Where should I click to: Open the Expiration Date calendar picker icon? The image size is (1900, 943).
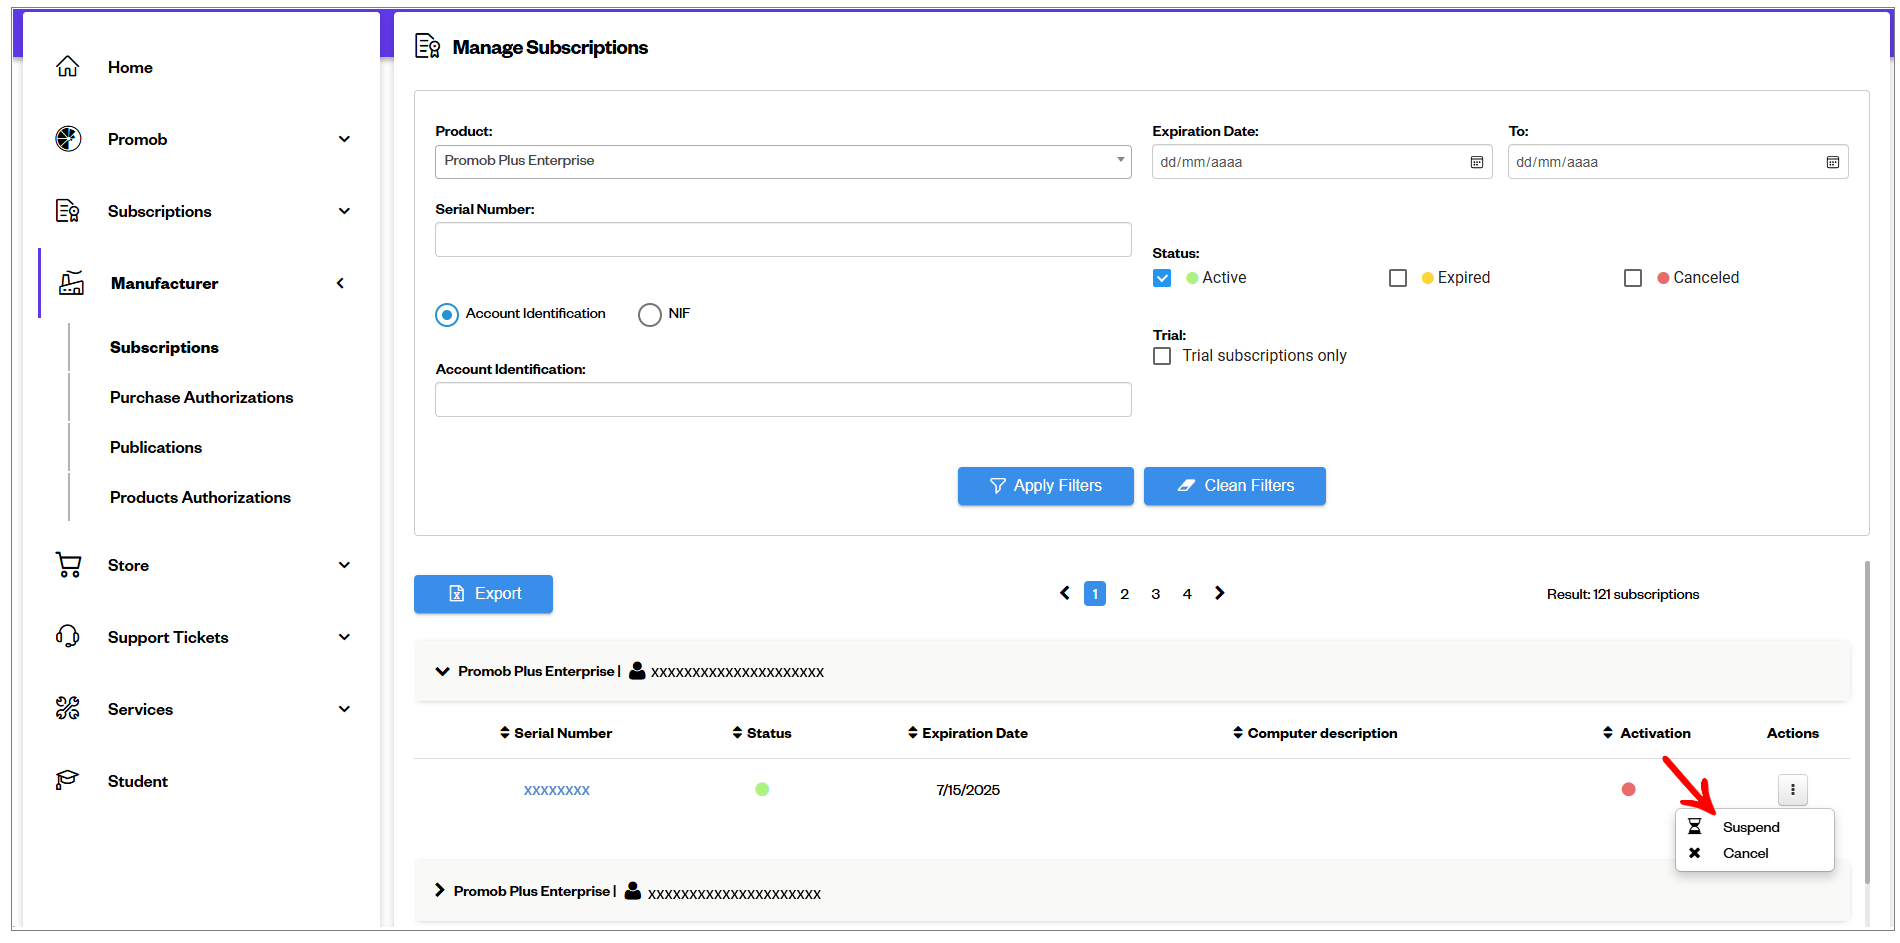[1476, 162]
